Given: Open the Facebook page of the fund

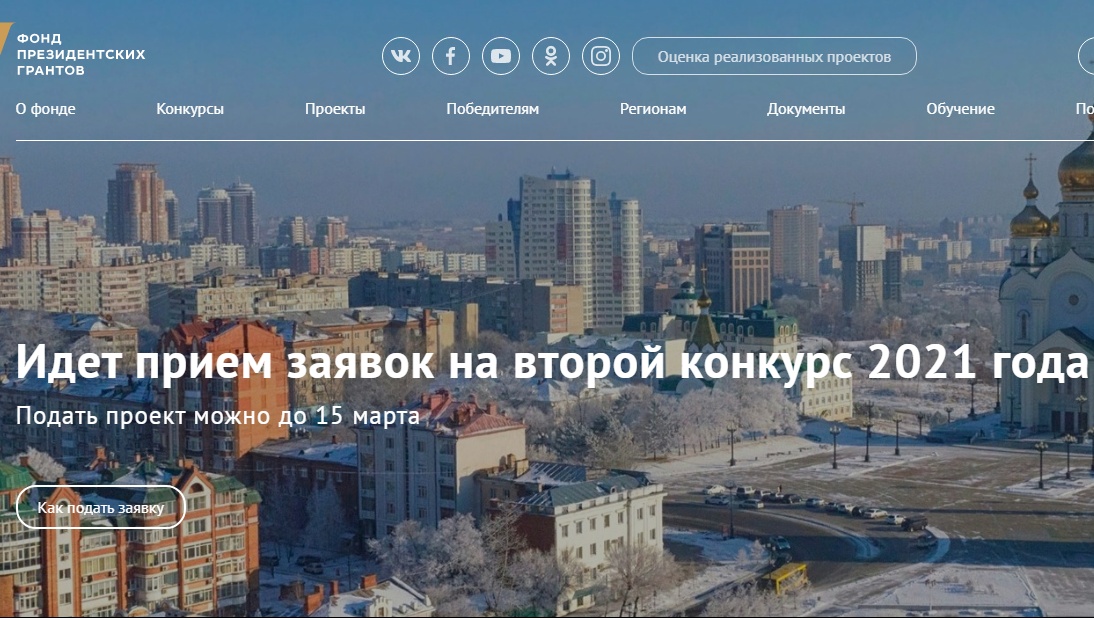Looking at the screenshot, I should coord(451,56).
